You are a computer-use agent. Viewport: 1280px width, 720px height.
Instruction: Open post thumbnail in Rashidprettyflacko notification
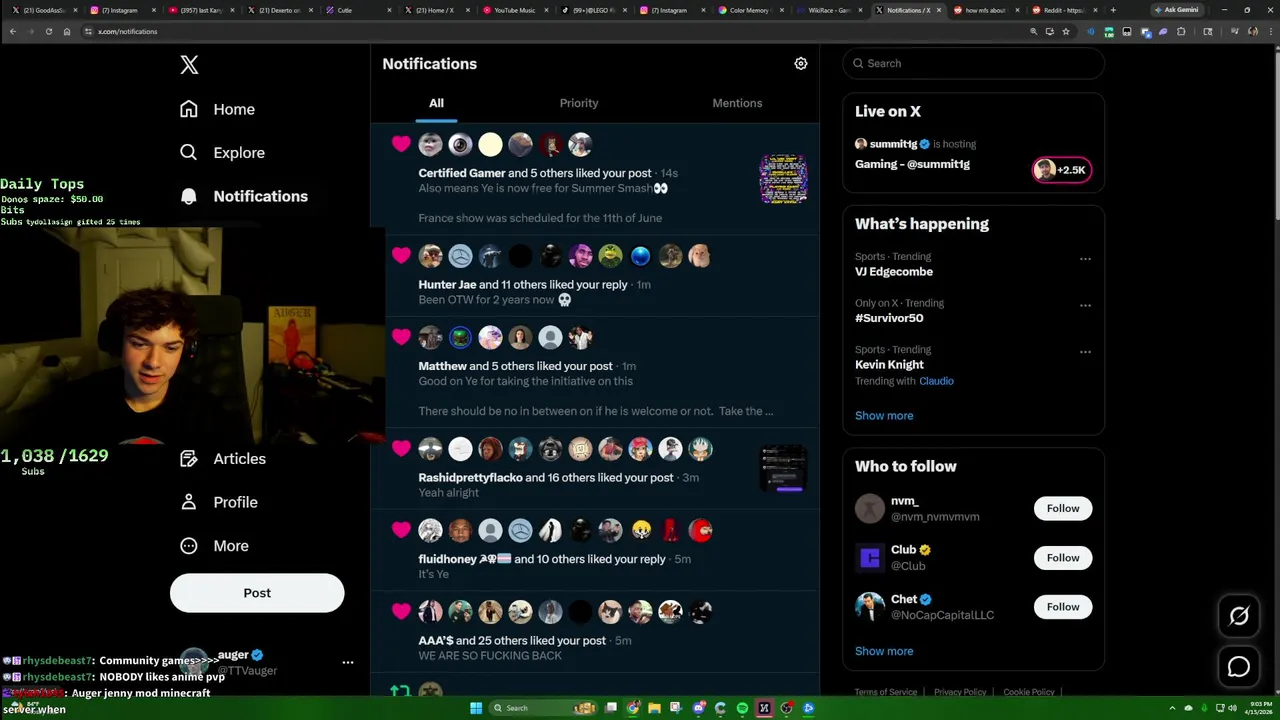coord(783,468)
